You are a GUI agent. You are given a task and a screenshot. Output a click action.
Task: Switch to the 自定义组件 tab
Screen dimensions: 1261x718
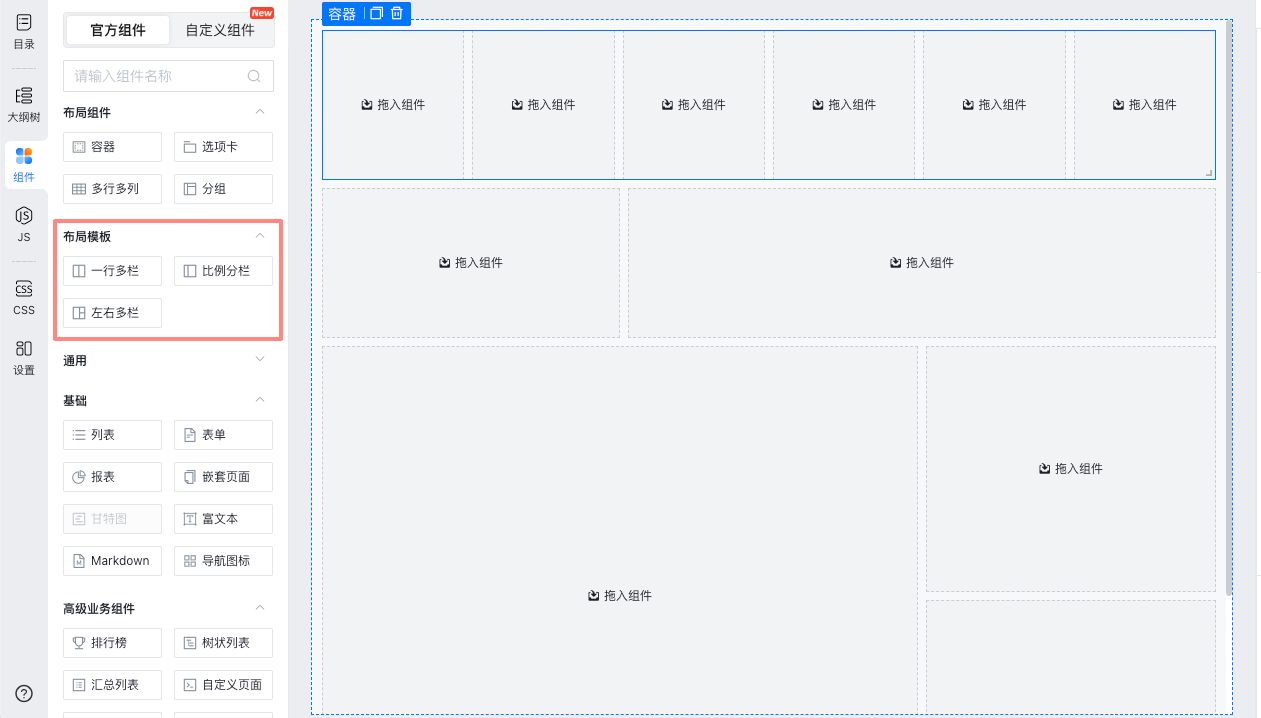tap(220, 30)
